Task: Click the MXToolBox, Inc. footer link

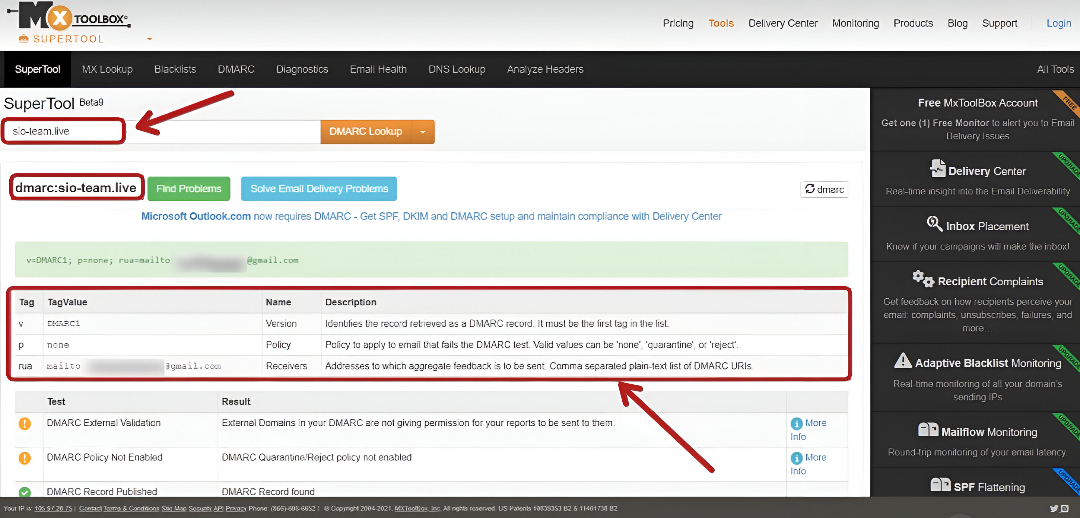Action: click(417, 508)
